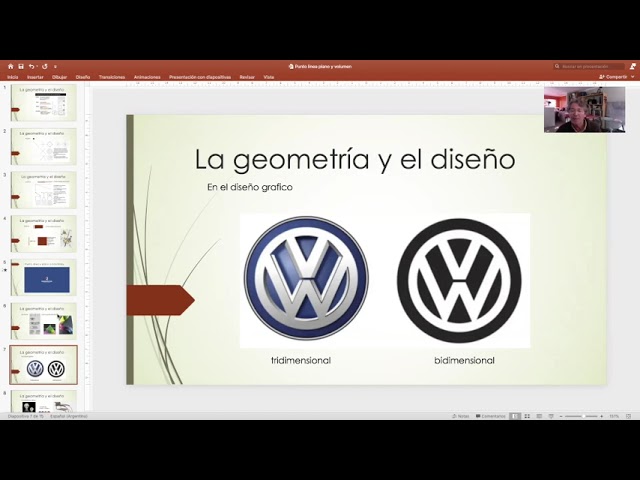This screenshot has width=640, height=480.
Task: Click the search magnifier icon
Action: (x=557, y=66)
